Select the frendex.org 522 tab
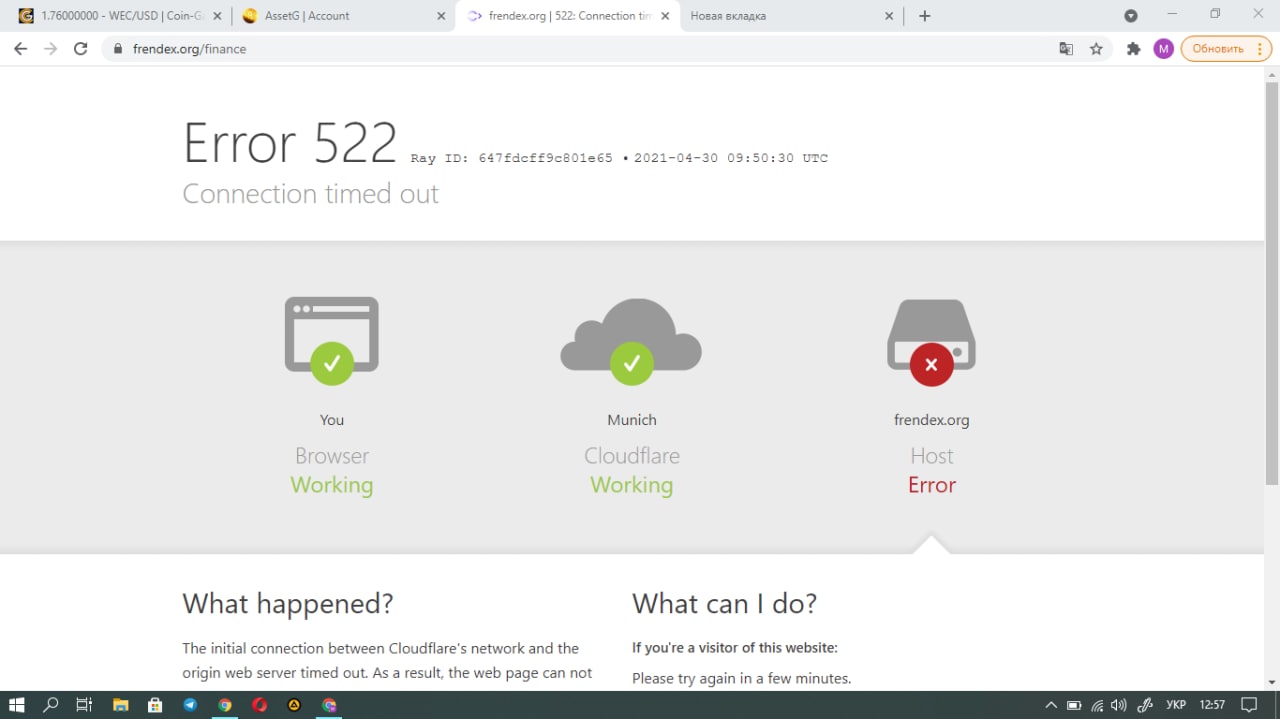The image size is (1280, 719). coord(568,16)
